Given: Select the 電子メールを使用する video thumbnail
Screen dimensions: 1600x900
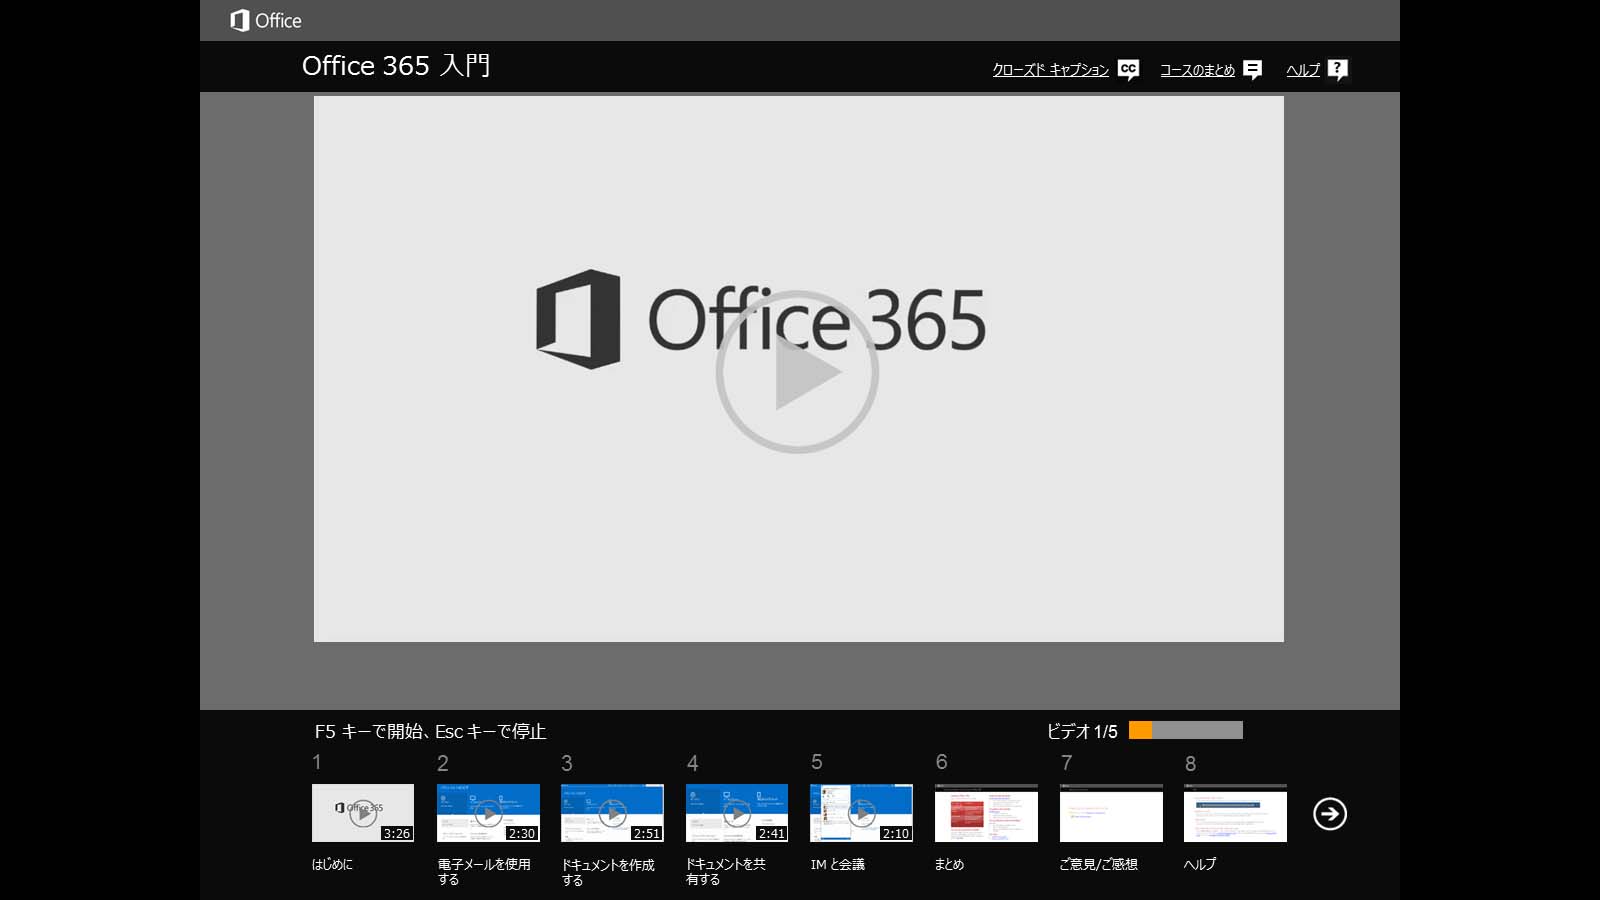Looking at the screenshot, I should coord(488,813).
